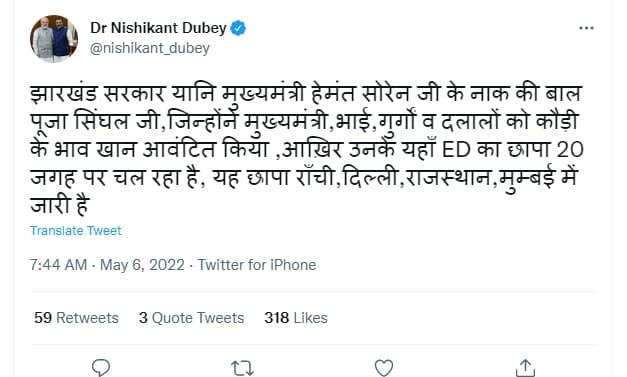Image resolution: width=627 pixels, height=377 pixels.
Task: Click Translate Tweet
Action: [x=76, y=231]
